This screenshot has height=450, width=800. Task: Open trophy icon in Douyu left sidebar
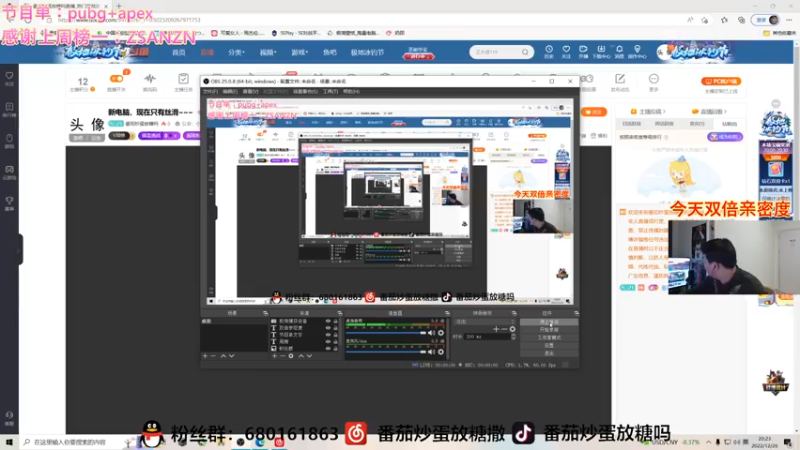tap(9, 203)
